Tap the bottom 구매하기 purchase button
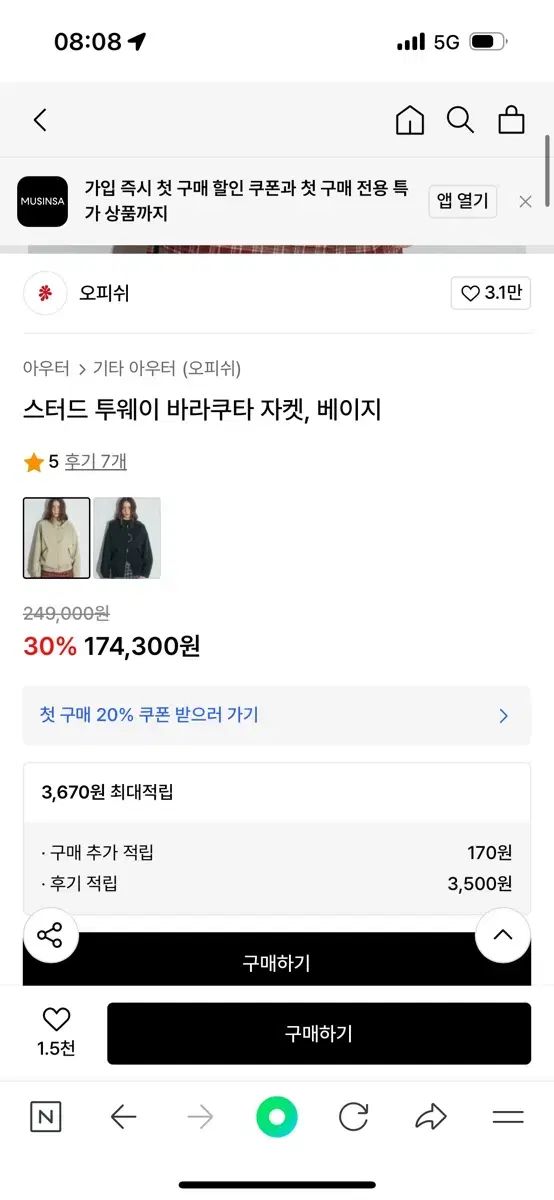 pos(319,1034)
